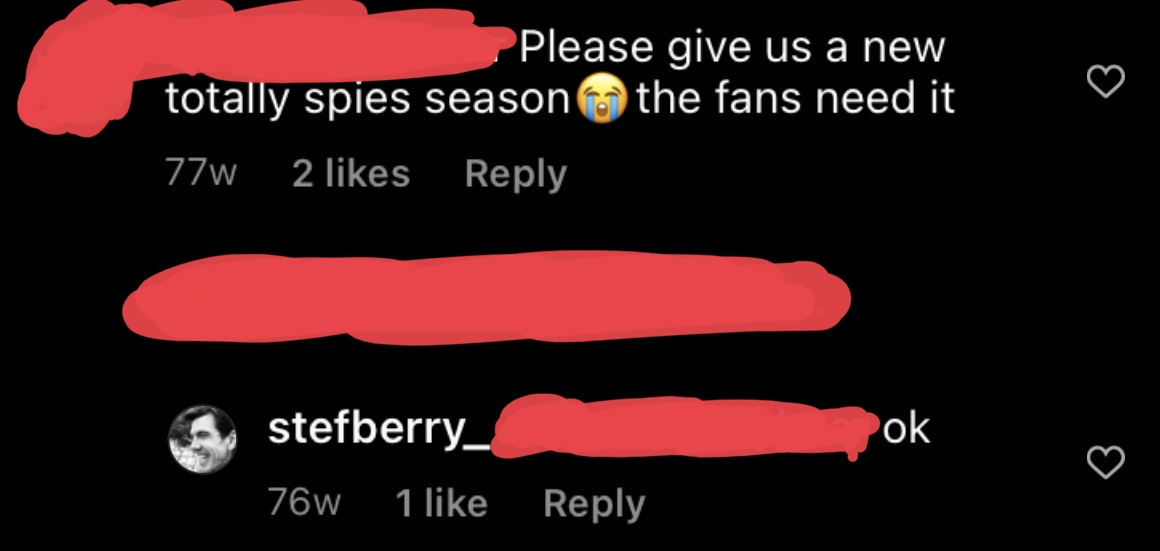Open the redacted mention after stefberry_
Viewport: 1160px width, 551px height.
click(x=677, y=427)
